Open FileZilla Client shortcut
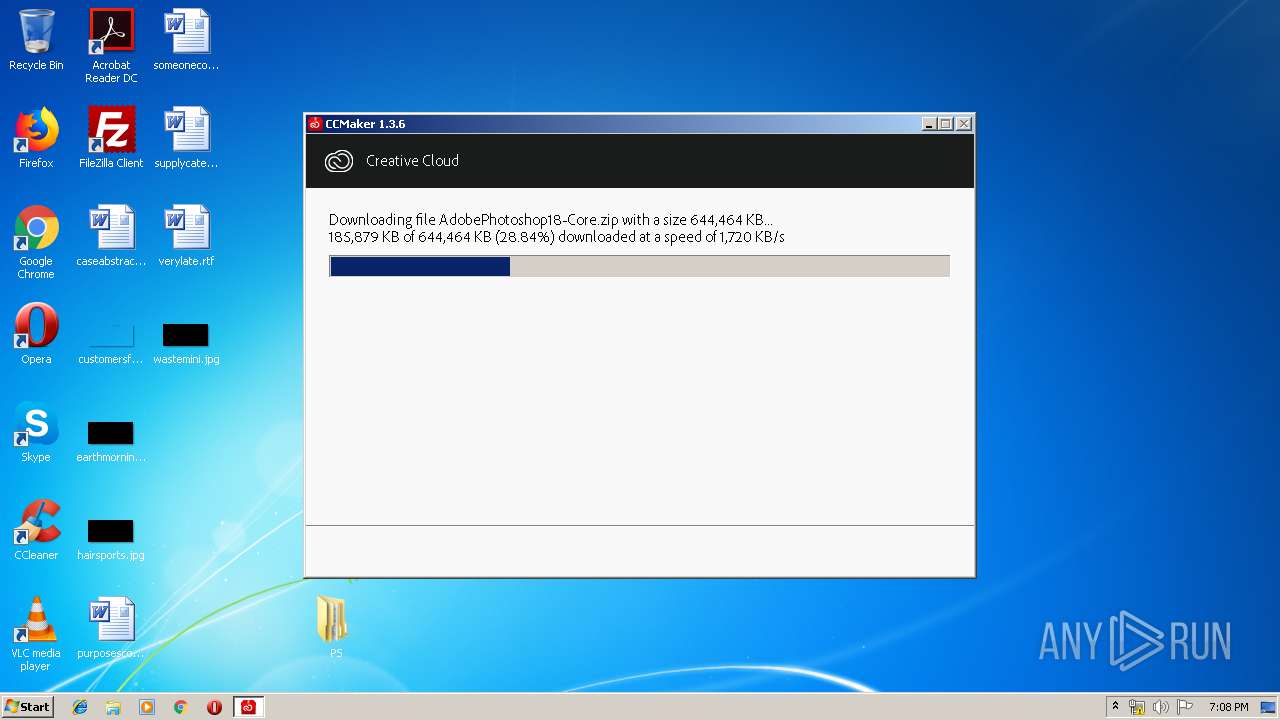 point(111,138)
